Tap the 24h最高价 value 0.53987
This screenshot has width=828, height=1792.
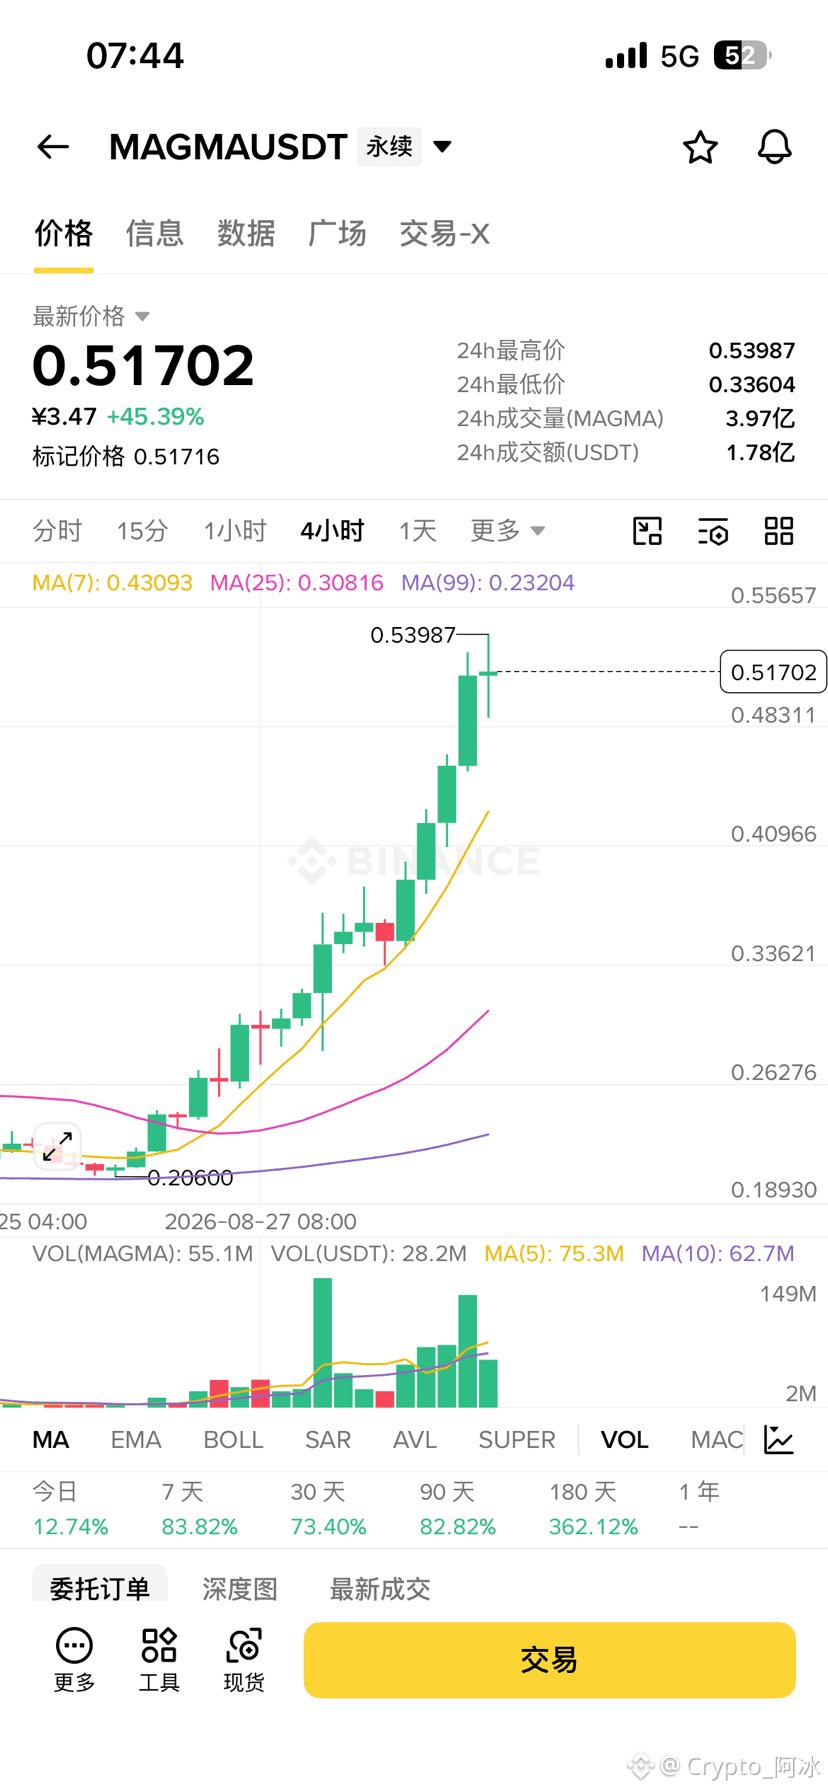[x=752, y=351]
